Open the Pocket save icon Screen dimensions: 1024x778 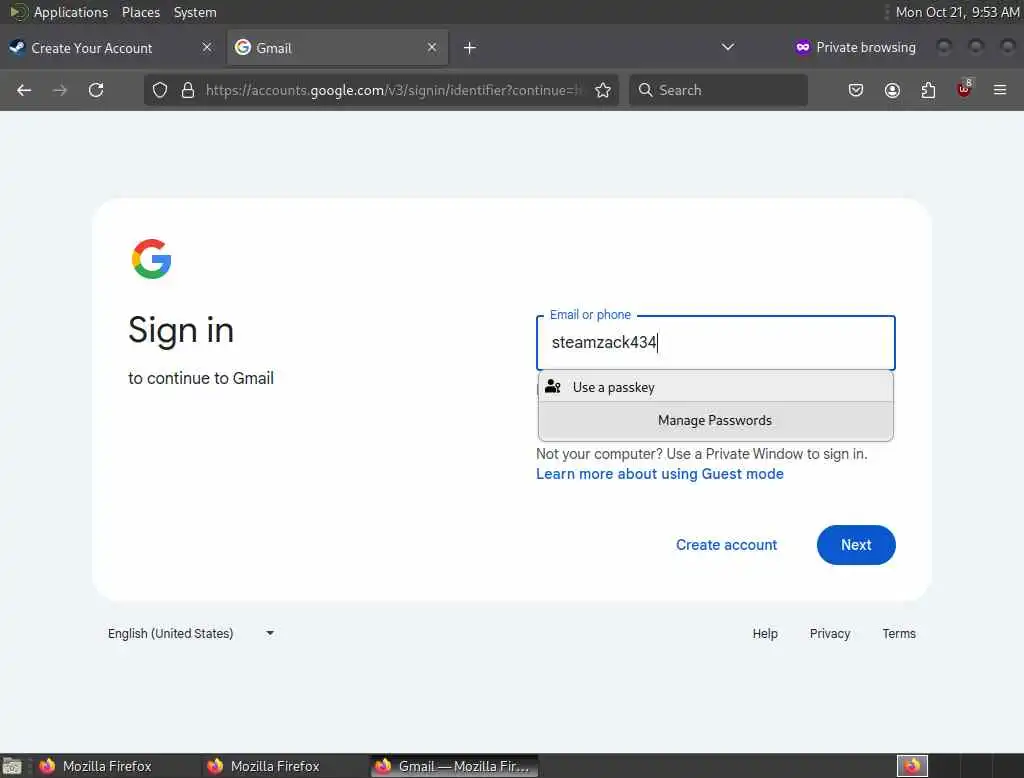click(856, 90)
